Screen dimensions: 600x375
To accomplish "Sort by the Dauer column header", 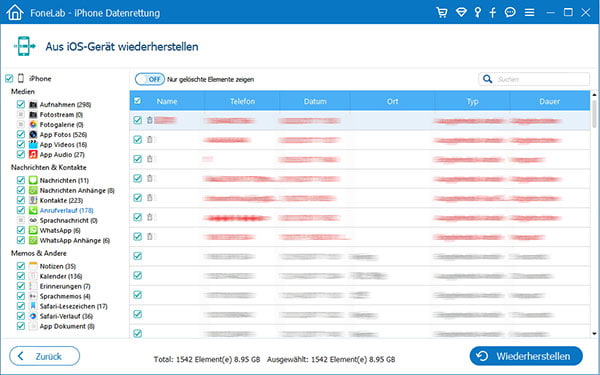I will 549,101.
